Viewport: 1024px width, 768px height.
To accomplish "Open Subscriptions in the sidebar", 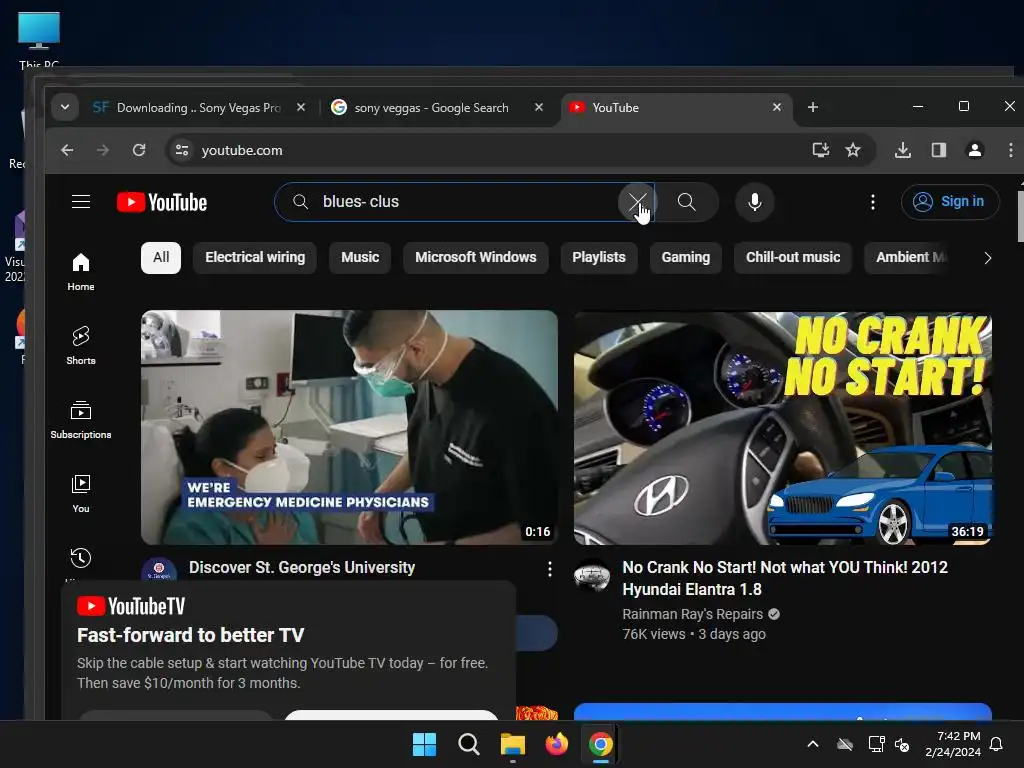I will 81,419.
